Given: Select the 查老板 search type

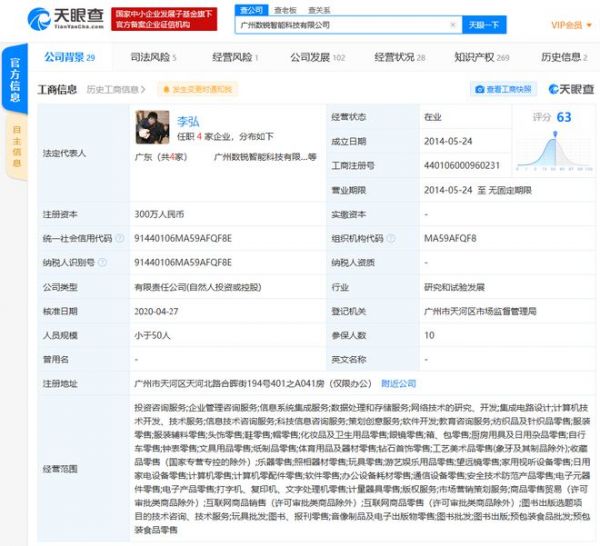Looking at the screenshot, I should 284,9.
